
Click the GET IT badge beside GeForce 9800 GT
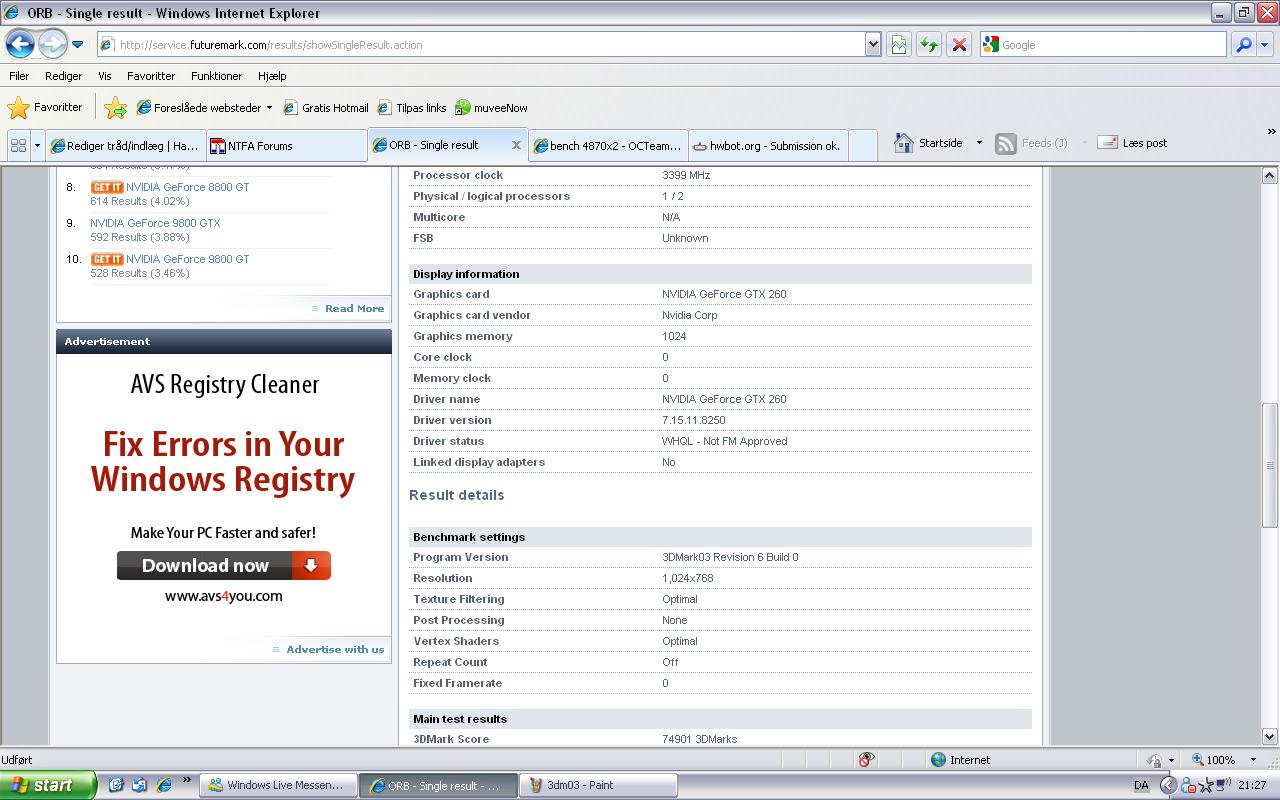[107, 259]
